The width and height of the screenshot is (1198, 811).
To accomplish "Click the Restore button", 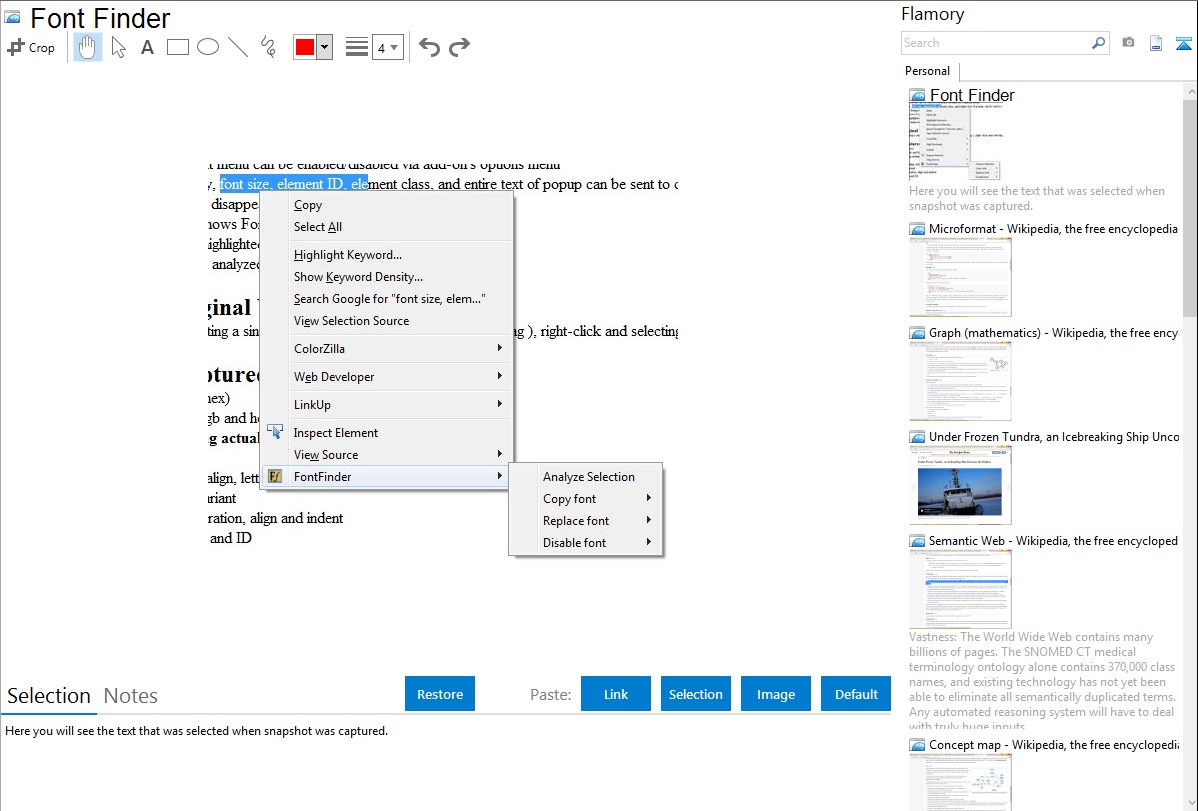I will 440,694.
